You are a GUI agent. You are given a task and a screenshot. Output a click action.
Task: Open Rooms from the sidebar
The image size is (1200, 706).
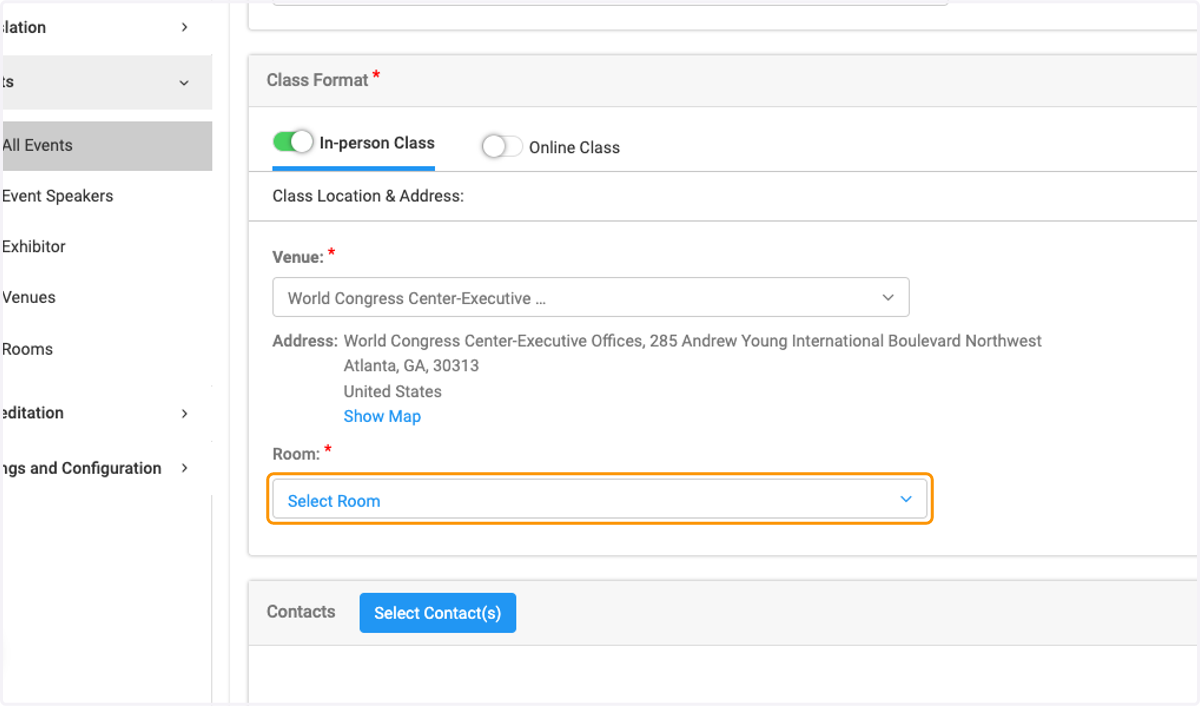[x=27, y=349]
